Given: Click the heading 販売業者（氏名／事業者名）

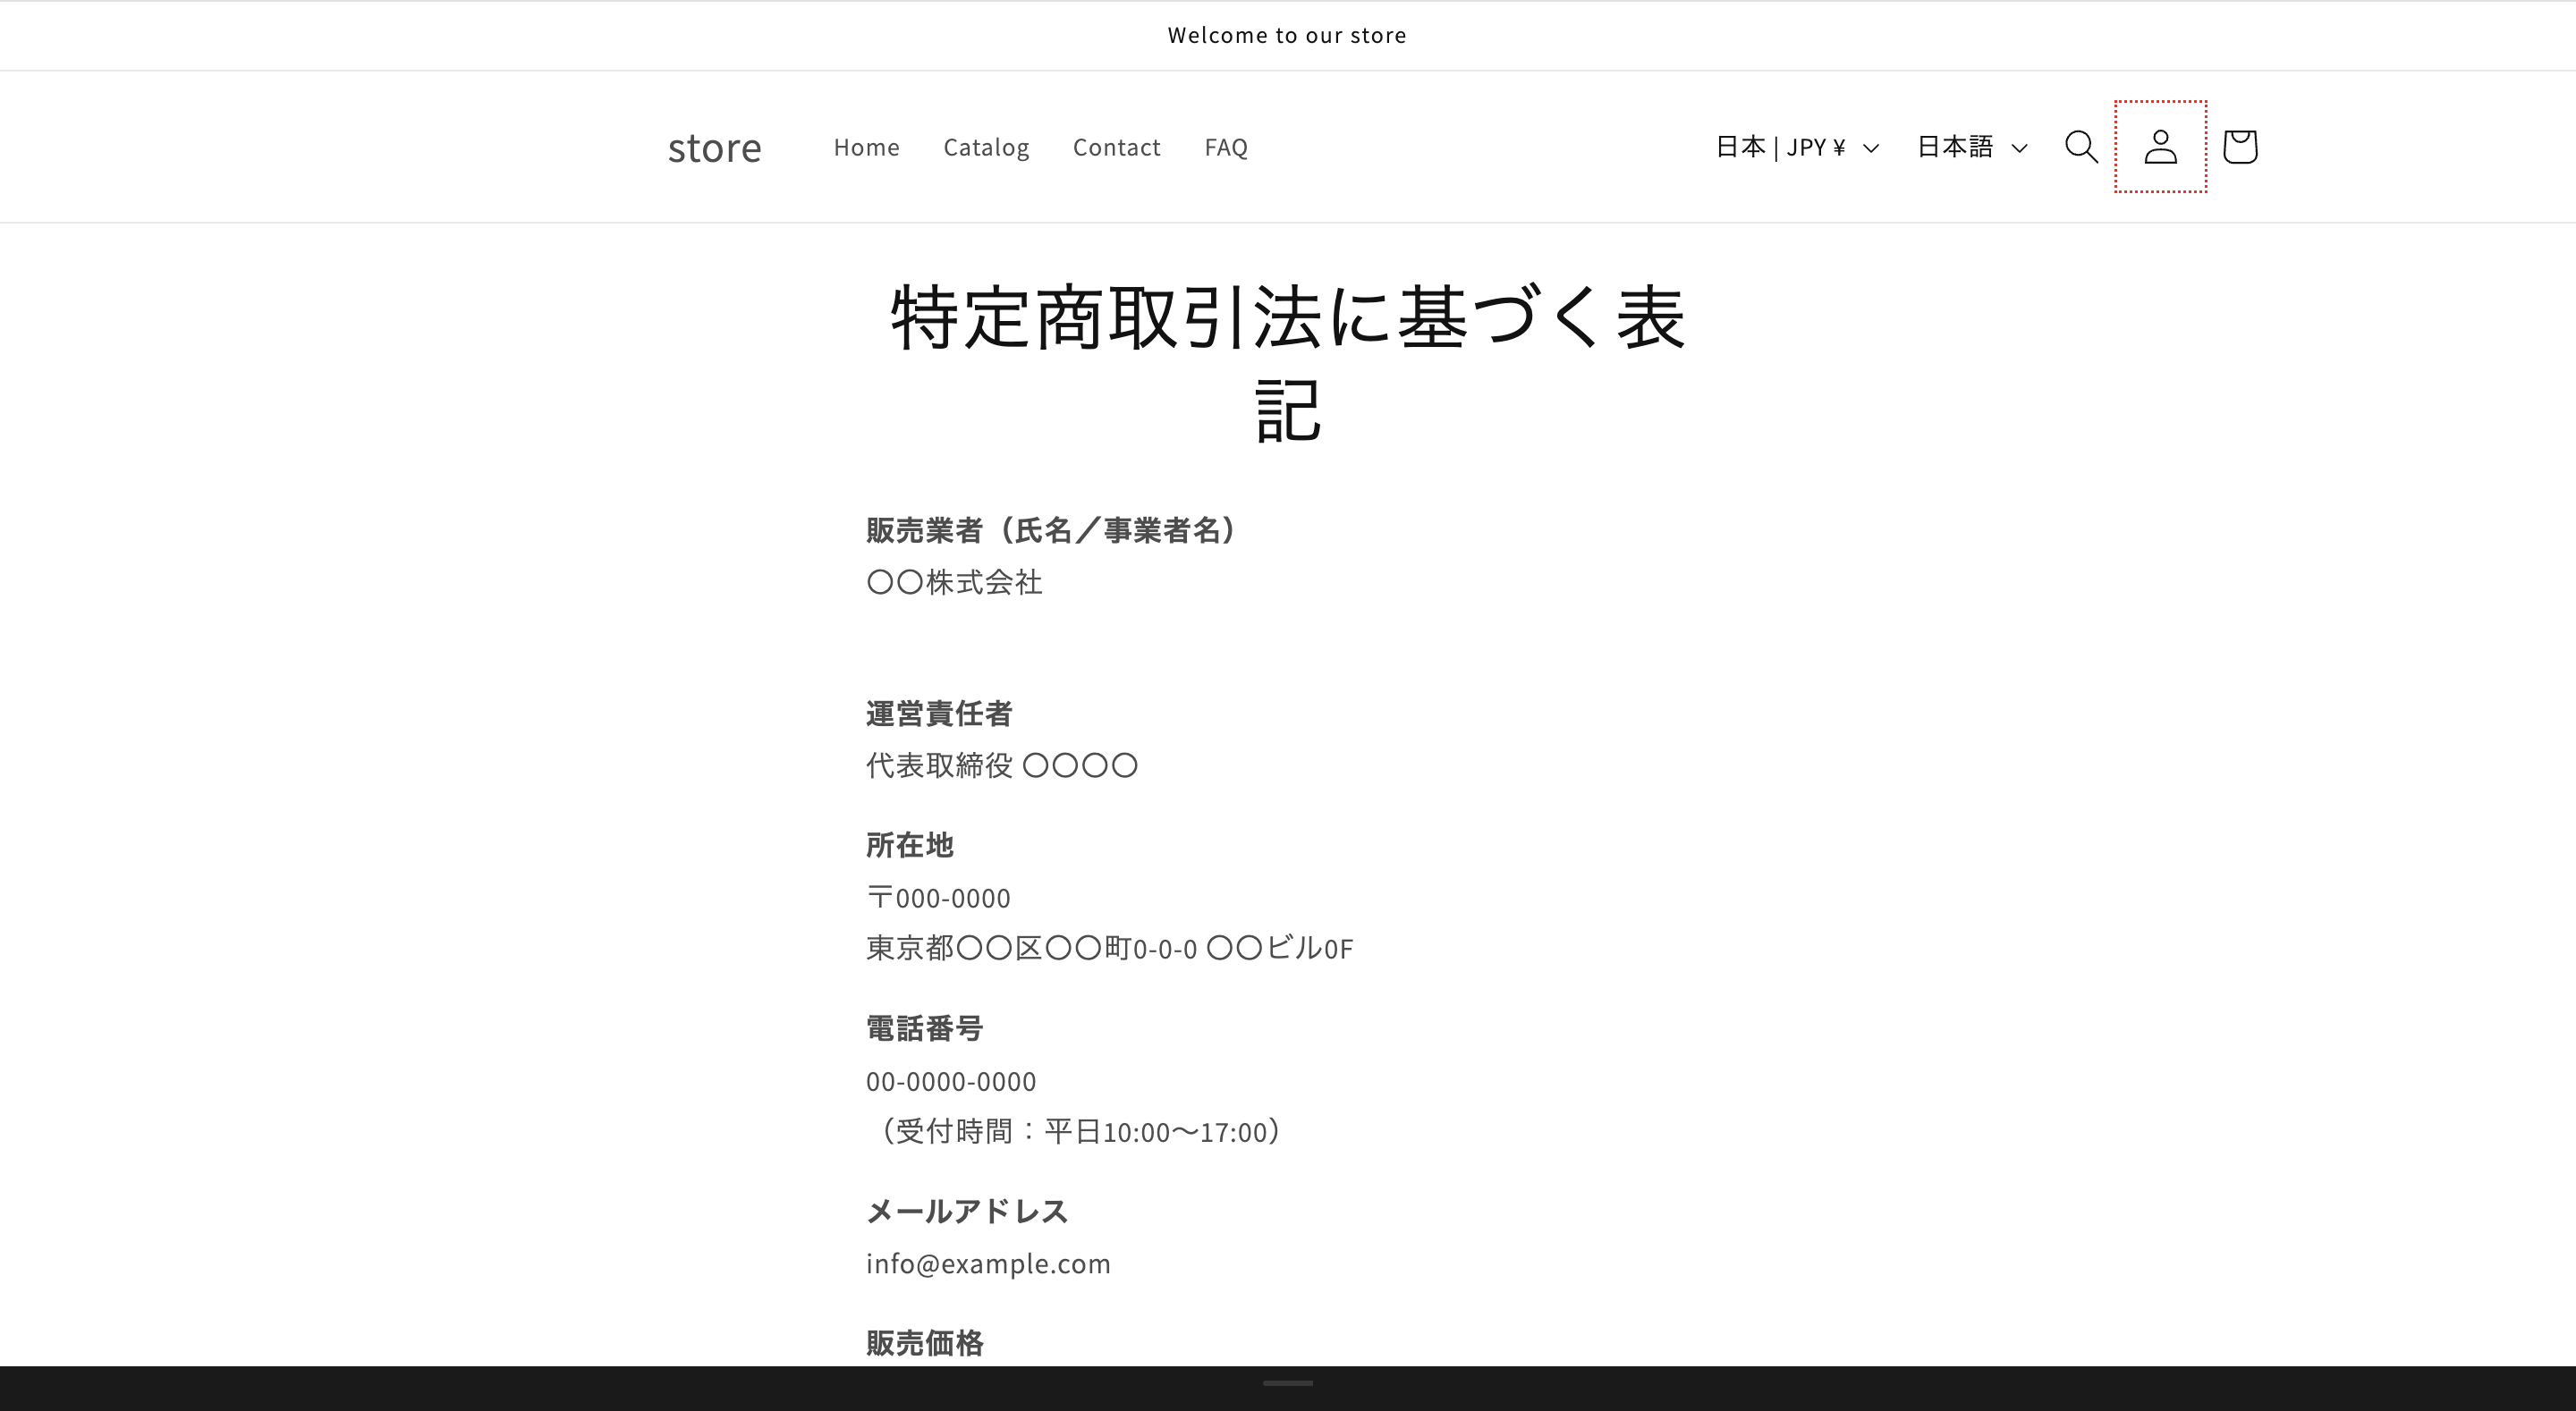Looking at the screenshot, I should coord(1051,530).
